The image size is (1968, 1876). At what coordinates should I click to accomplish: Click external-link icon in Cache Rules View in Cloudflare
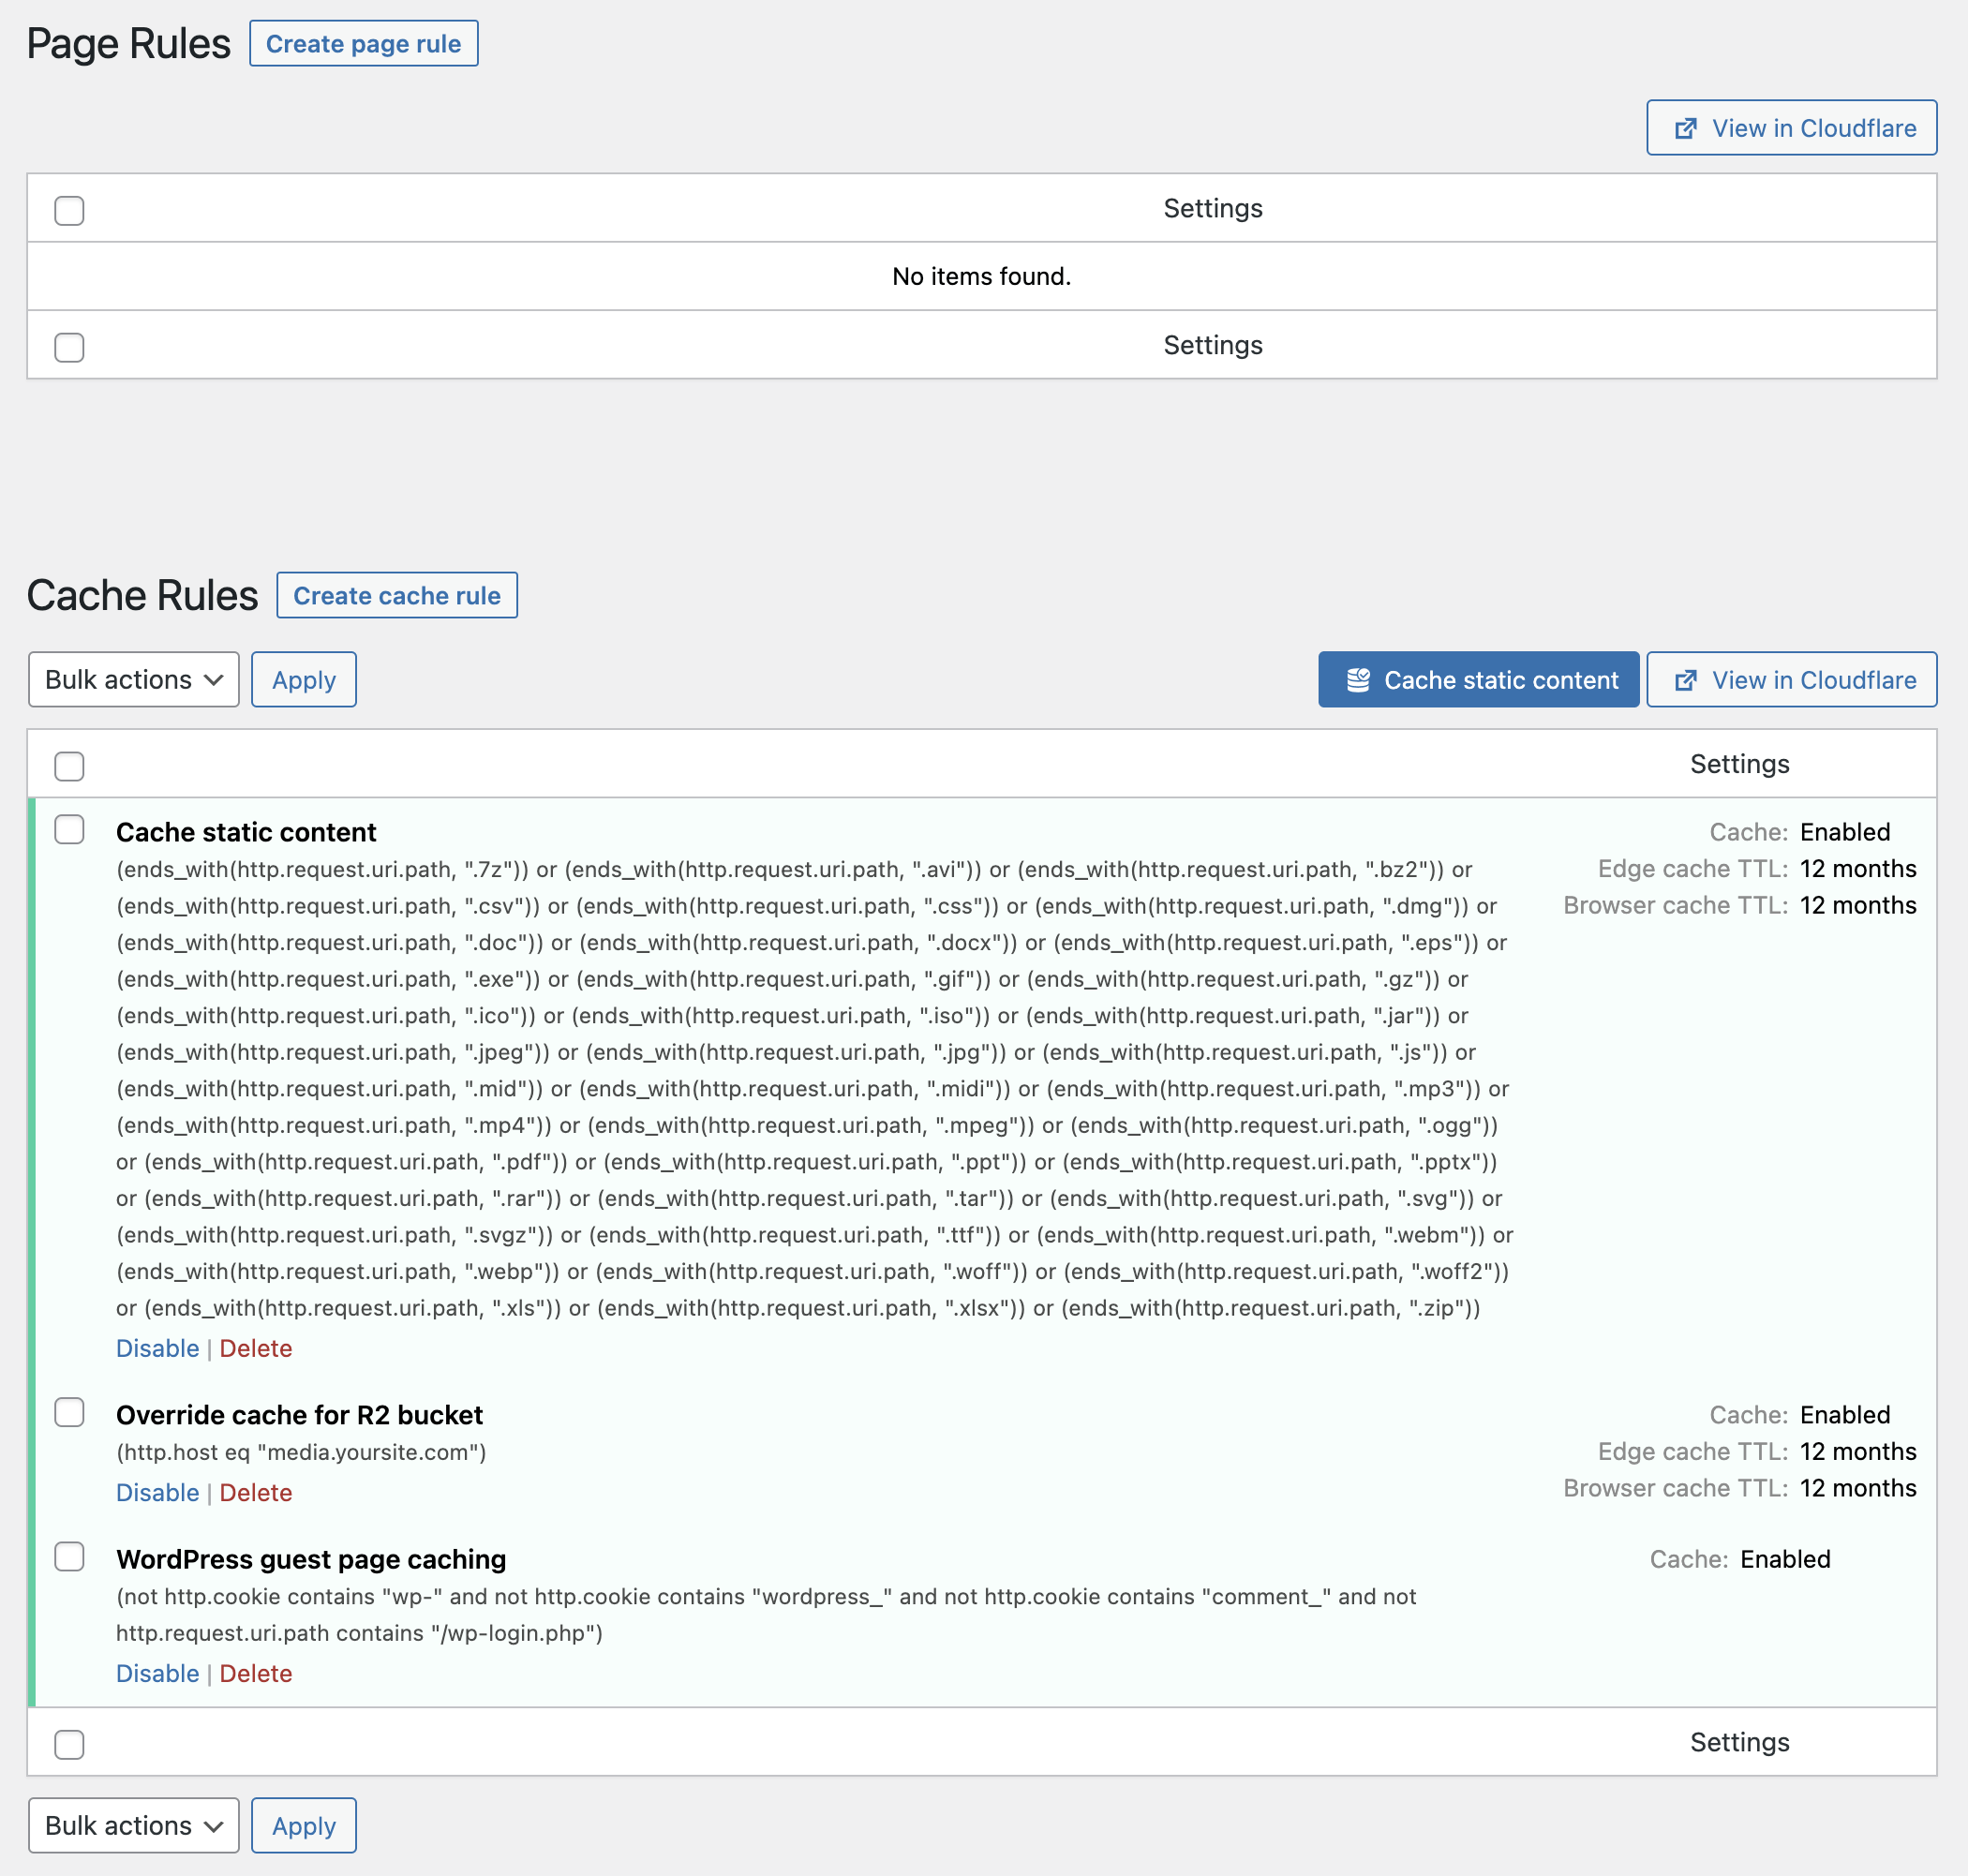coord(1685,680)
